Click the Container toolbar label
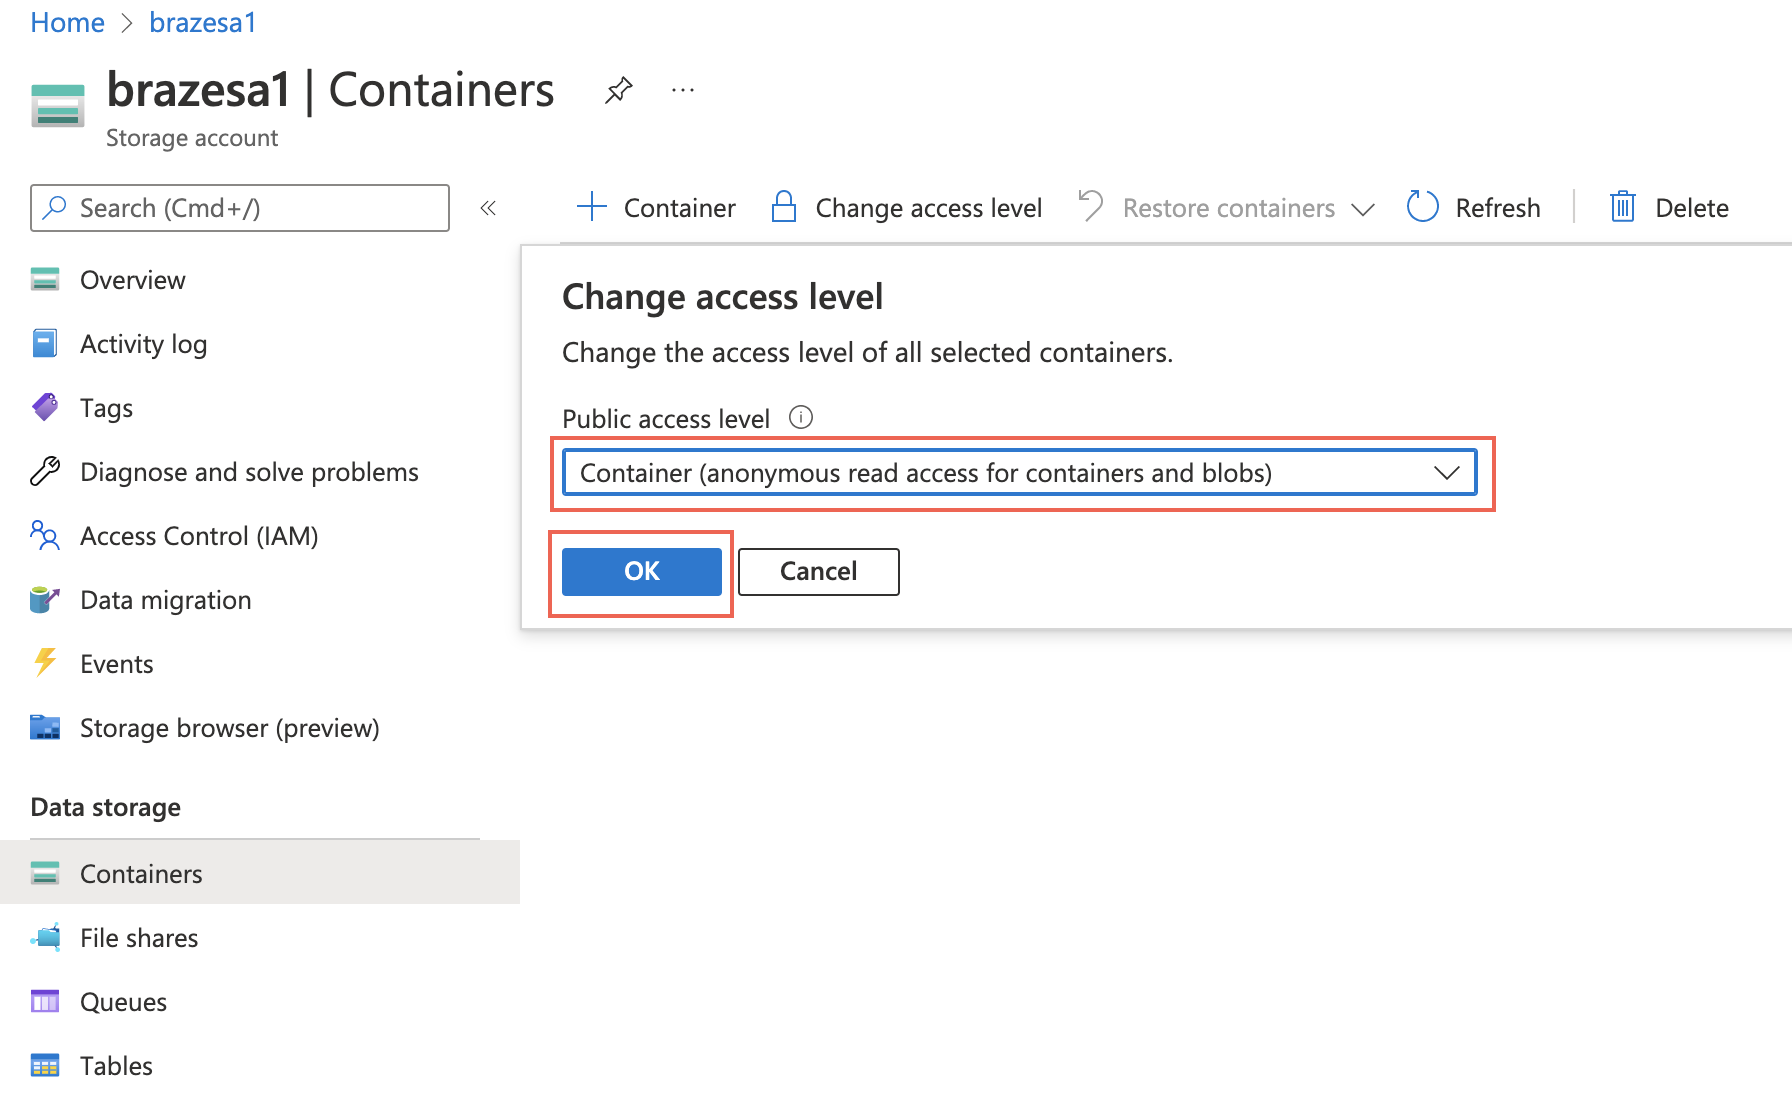The width and height of the screenshot is (1792, 1106). [x=680, y=208]
